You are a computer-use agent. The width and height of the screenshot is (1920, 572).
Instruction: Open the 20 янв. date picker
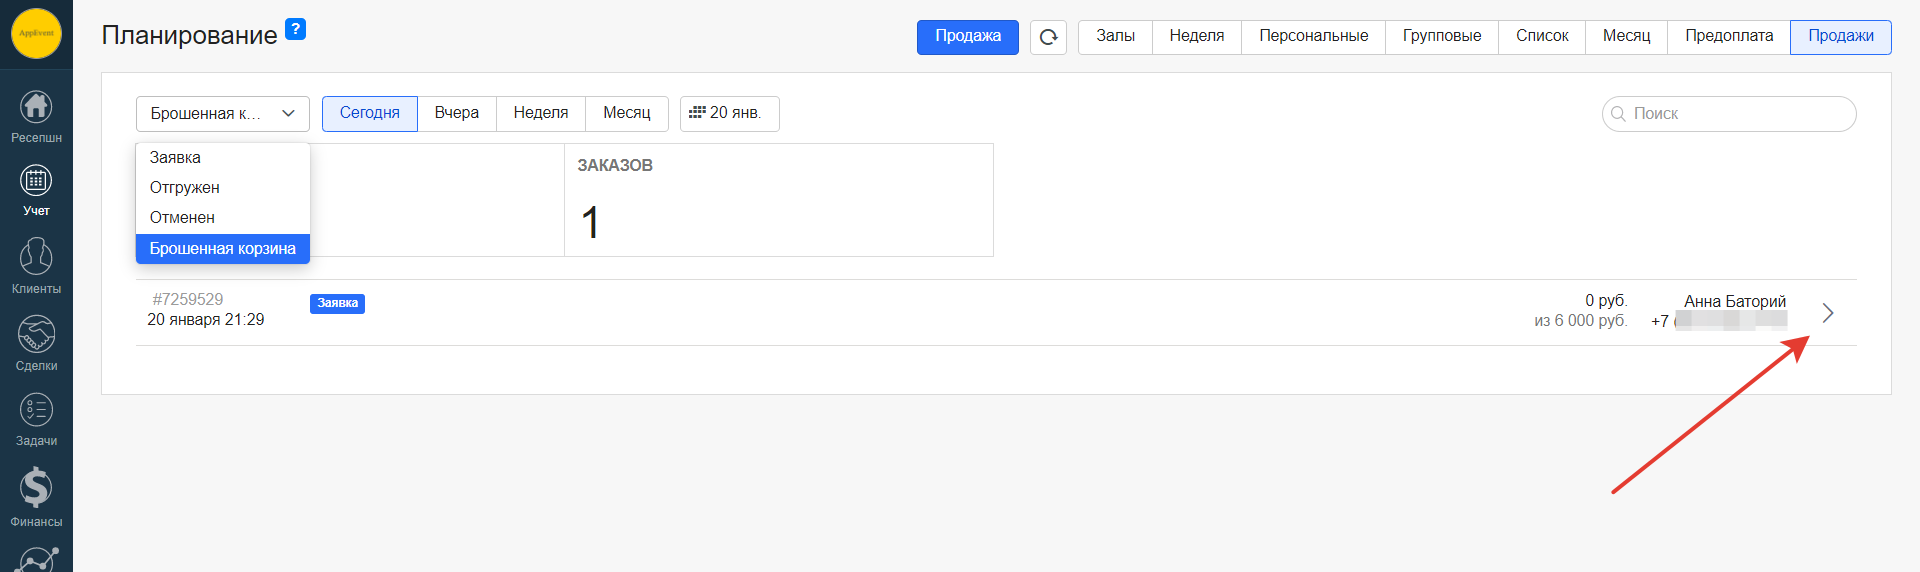(x=729, y=114)
